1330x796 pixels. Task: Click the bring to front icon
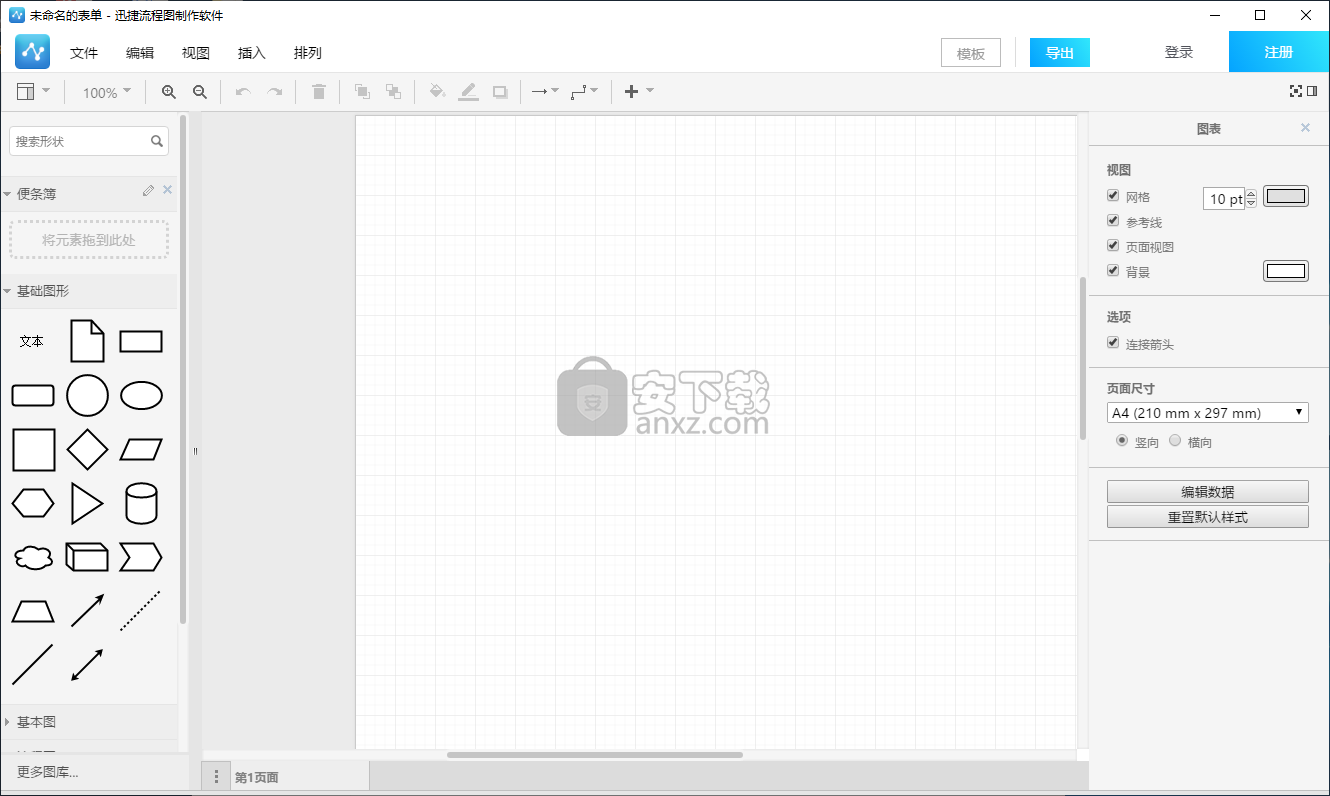point(363,92)
